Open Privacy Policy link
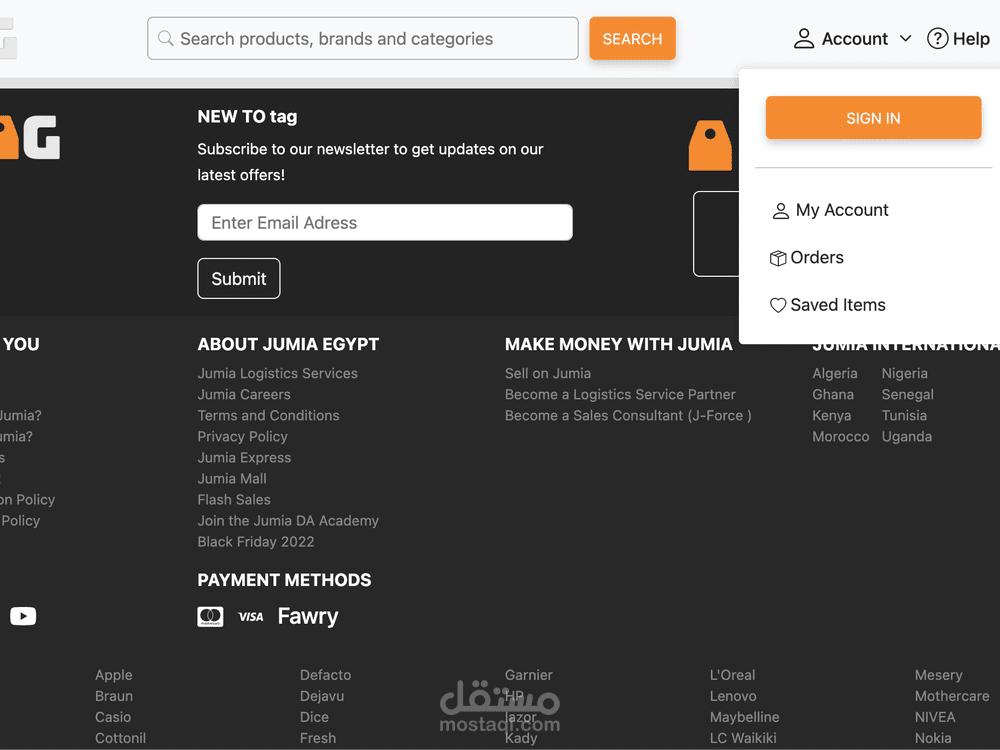The height and width of the screenshot is (750, 1000). (242, 436)
